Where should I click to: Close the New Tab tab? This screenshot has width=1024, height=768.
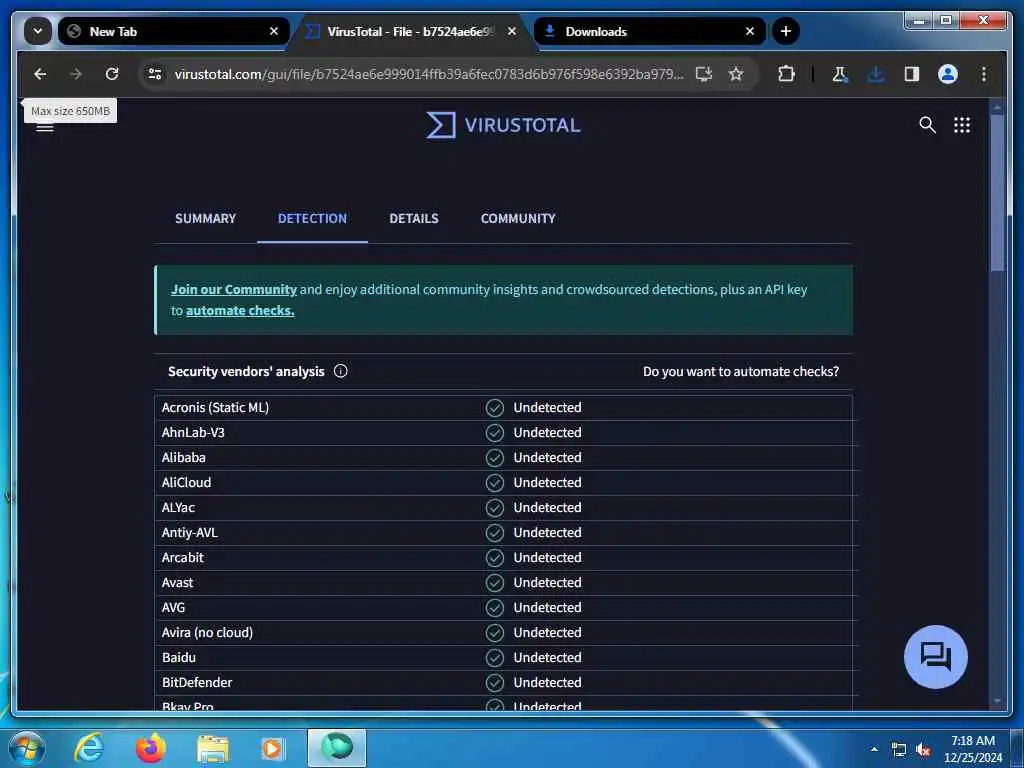[x=274, y=31]
